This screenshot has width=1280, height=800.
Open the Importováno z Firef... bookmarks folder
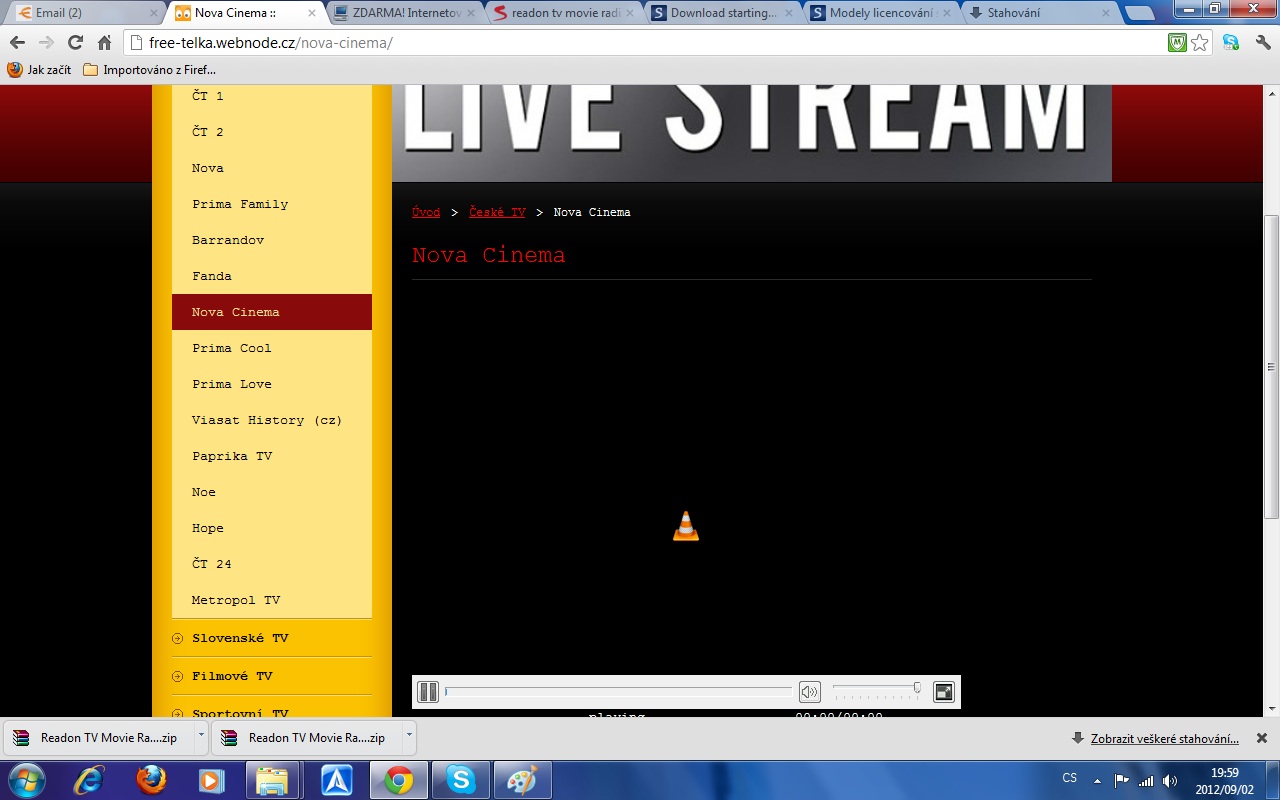tap(149, 70)
